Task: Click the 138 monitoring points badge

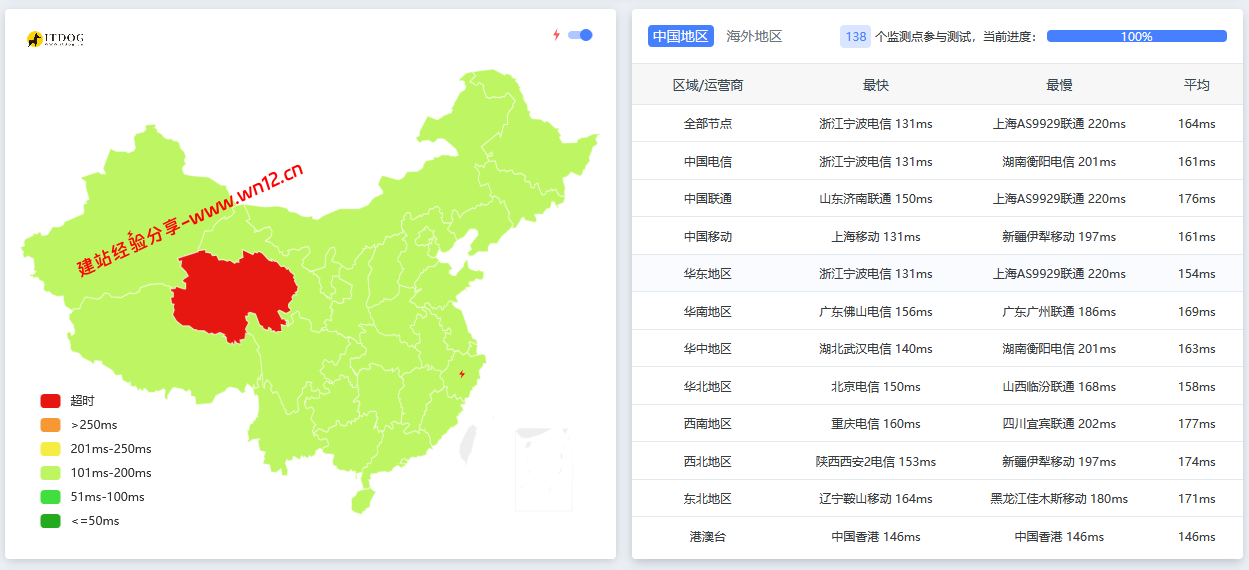Action: click(x=855, y=36)
